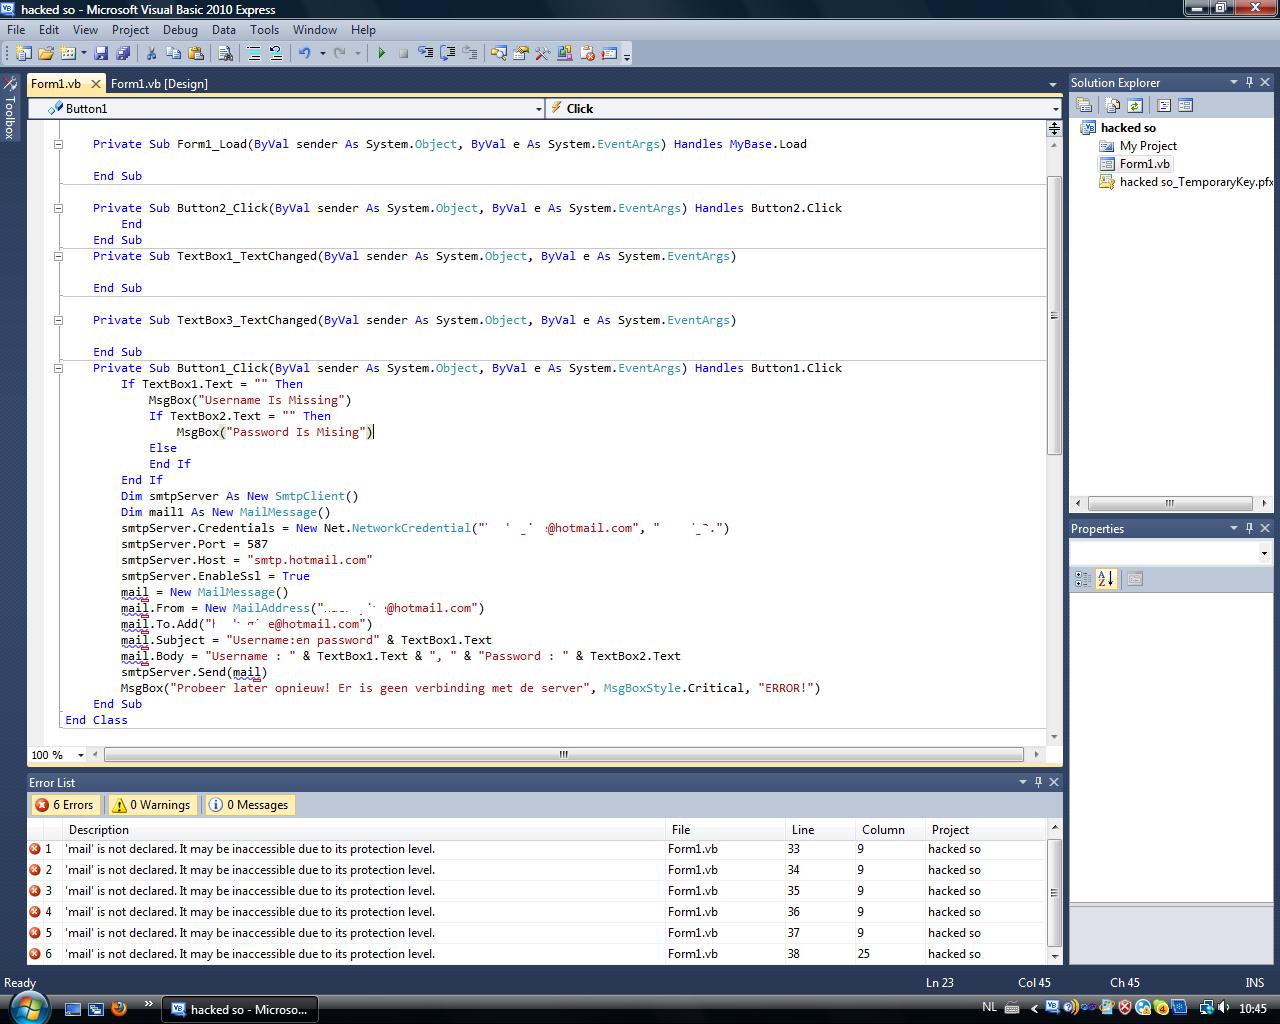Click the Step Over debug icon
The height and width of the screenshot is (1024, 1280).
pyautogui.click(x=447, y=53)
